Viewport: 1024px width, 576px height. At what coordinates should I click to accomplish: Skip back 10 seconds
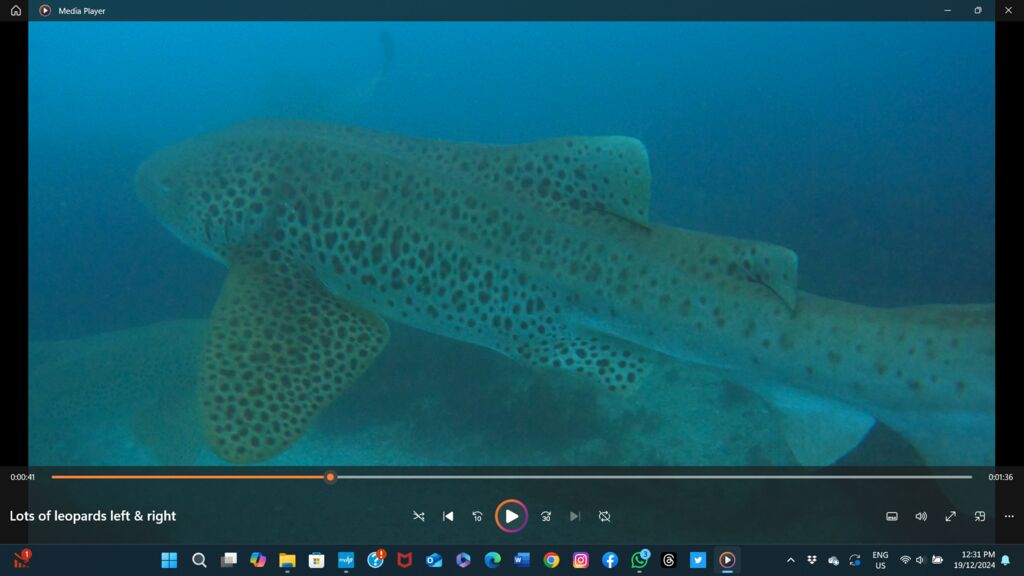pos(477,516)
